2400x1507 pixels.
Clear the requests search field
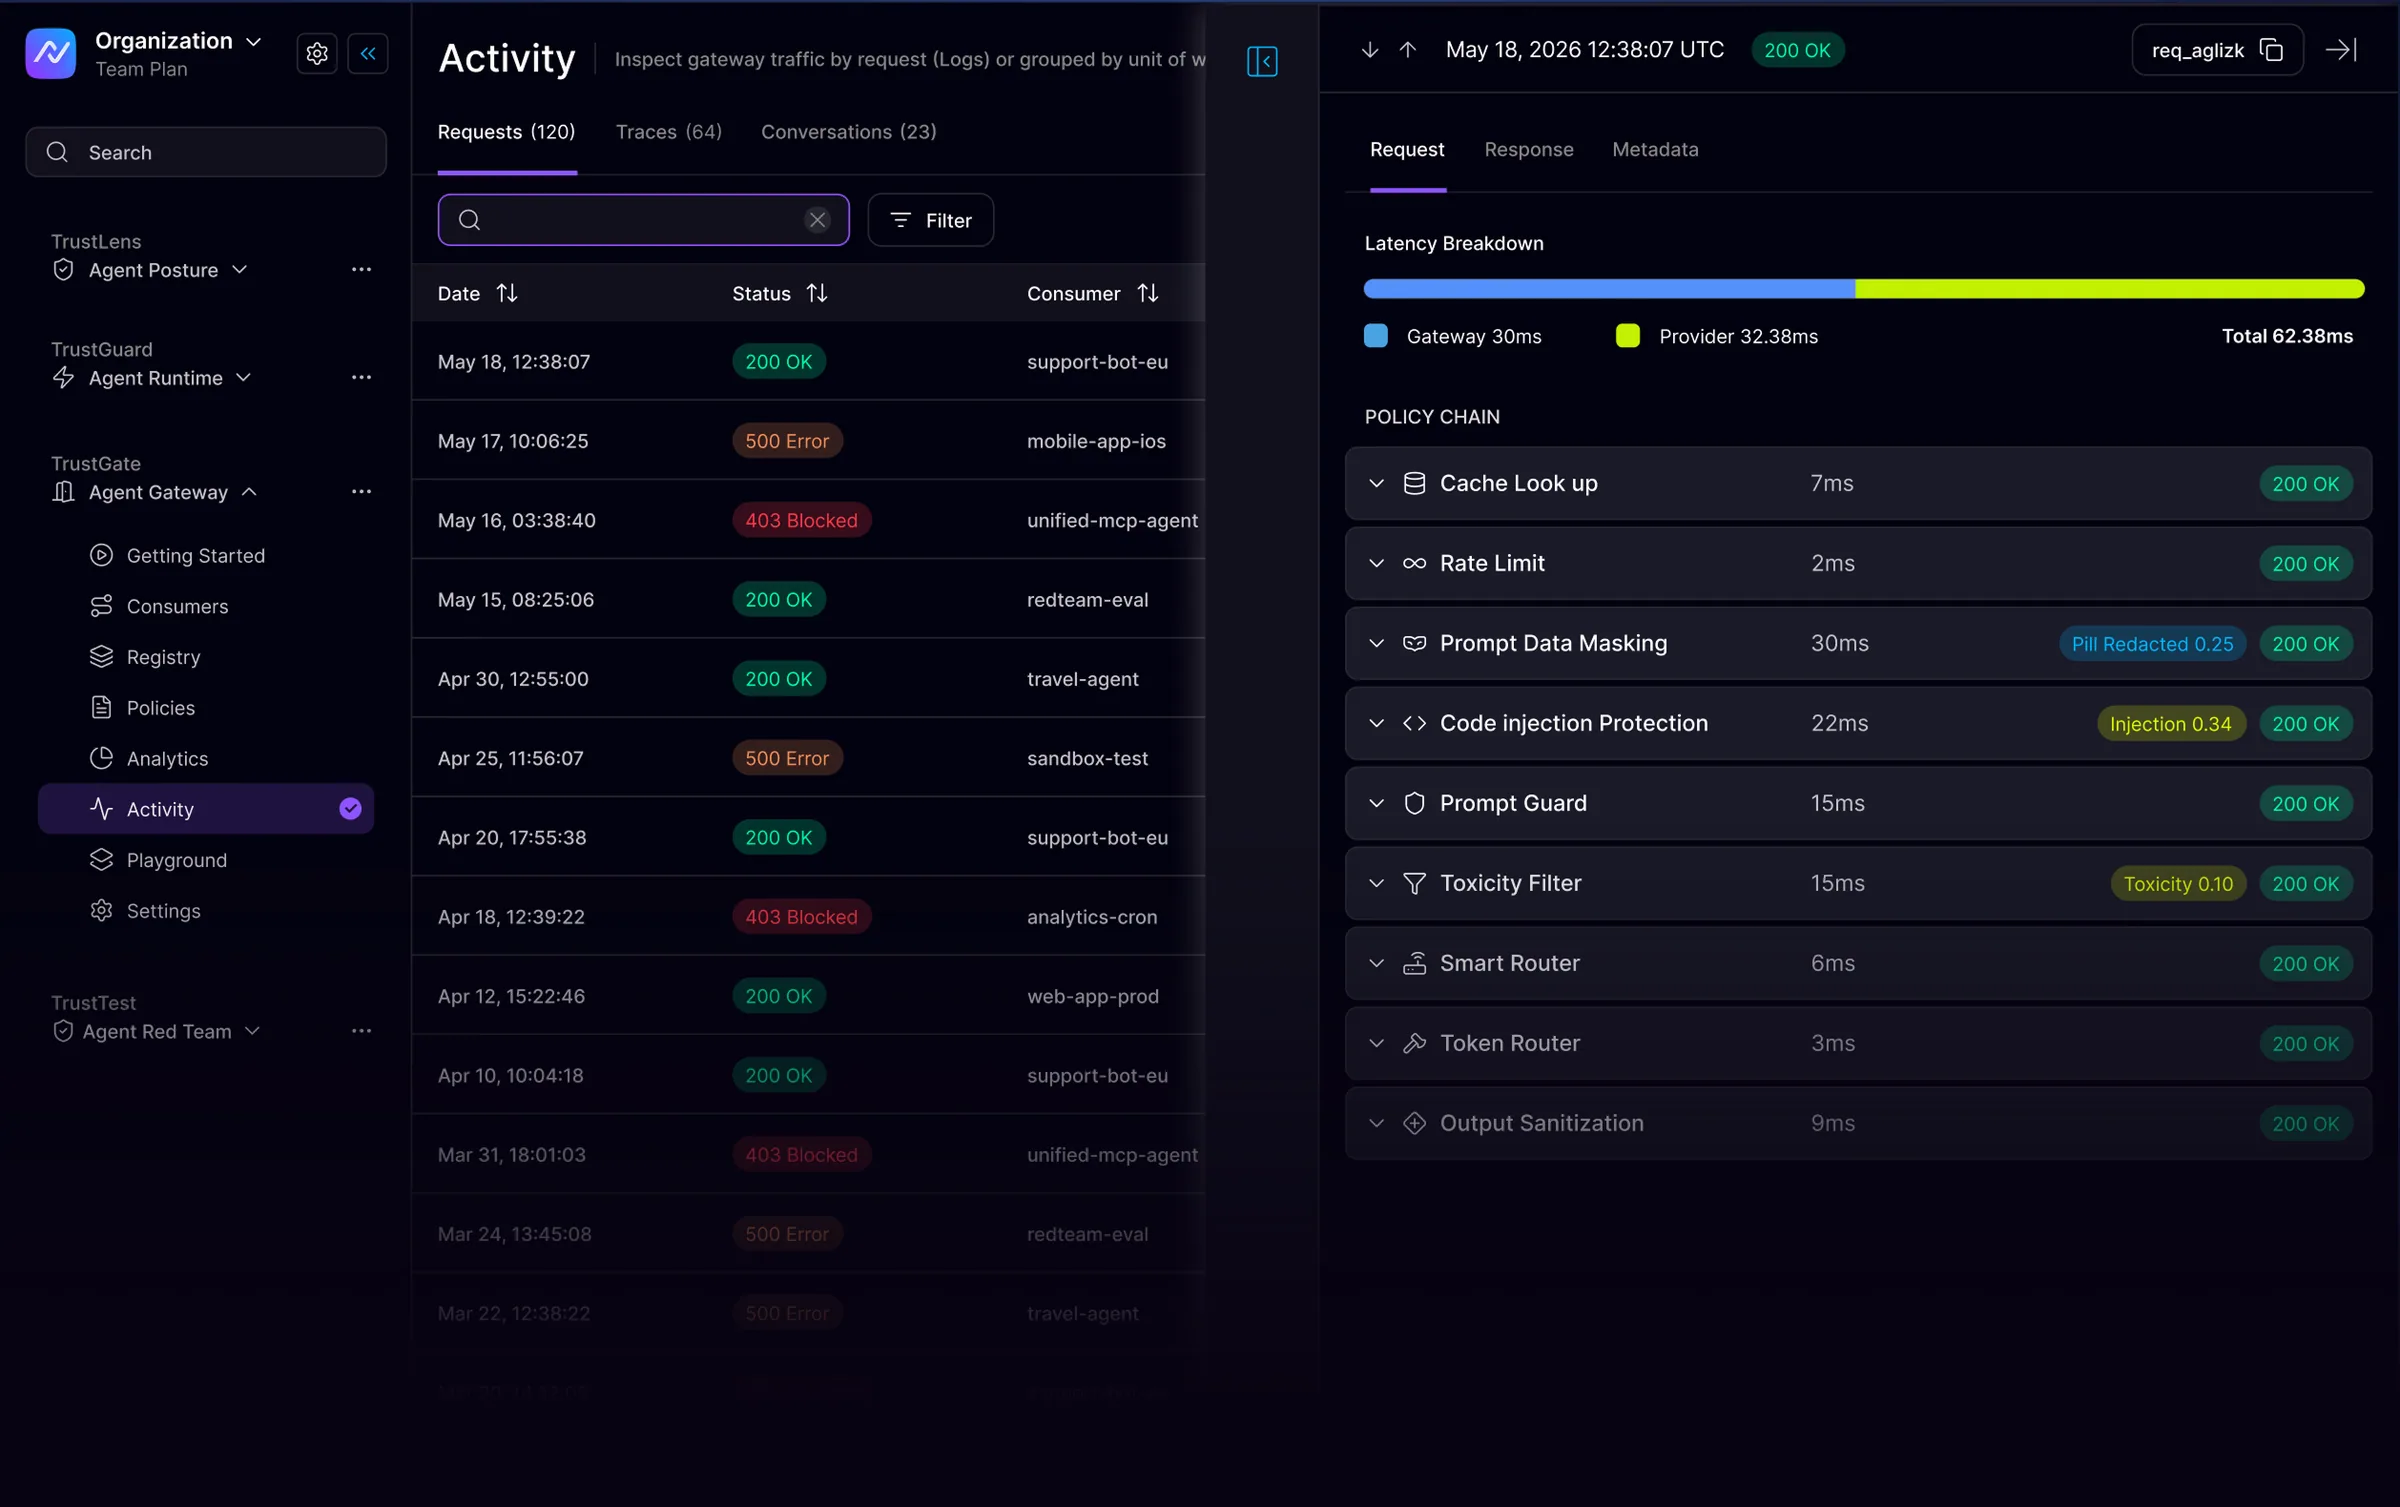pos(817,220)
